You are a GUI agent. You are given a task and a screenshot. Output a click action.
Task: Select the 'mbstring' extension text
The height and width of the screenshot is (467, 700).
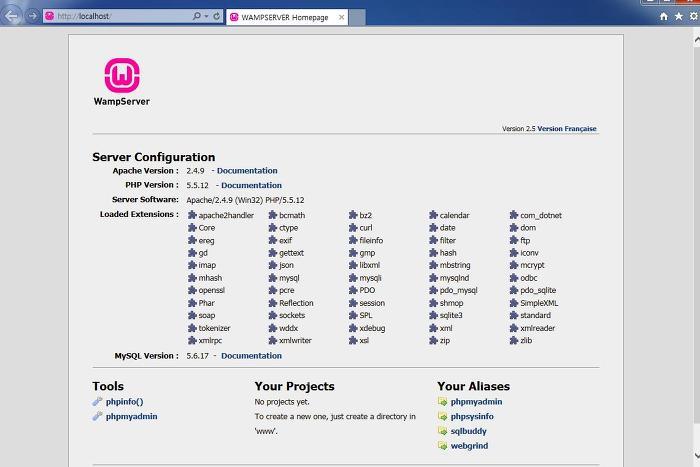(455, 265)
